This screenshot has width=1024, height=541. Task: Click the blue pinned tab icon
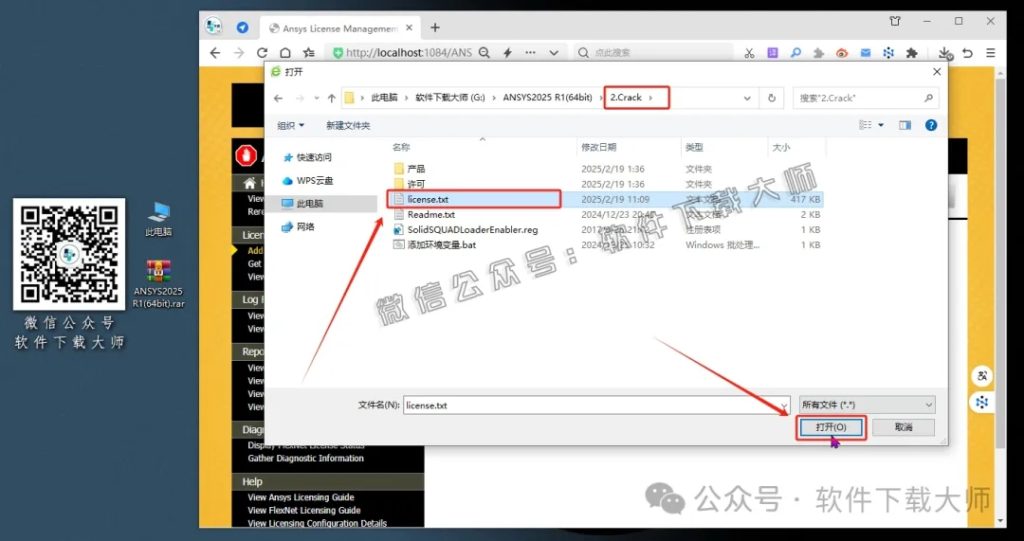[x=242, y=27]
